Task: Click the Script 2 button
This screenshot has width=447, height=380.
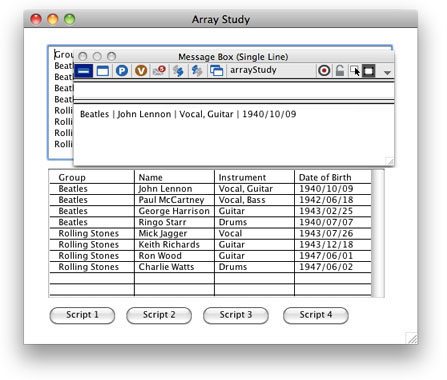Action: (x=159, y=315)
